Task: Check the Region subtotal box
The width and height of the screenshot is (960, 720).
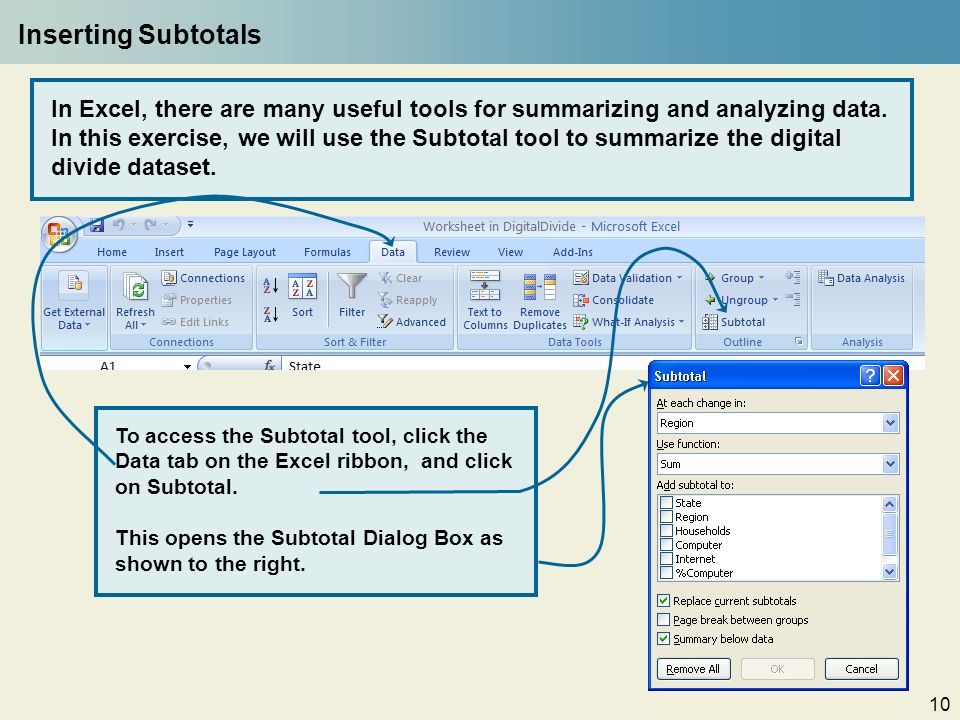Action: (667, 517)
